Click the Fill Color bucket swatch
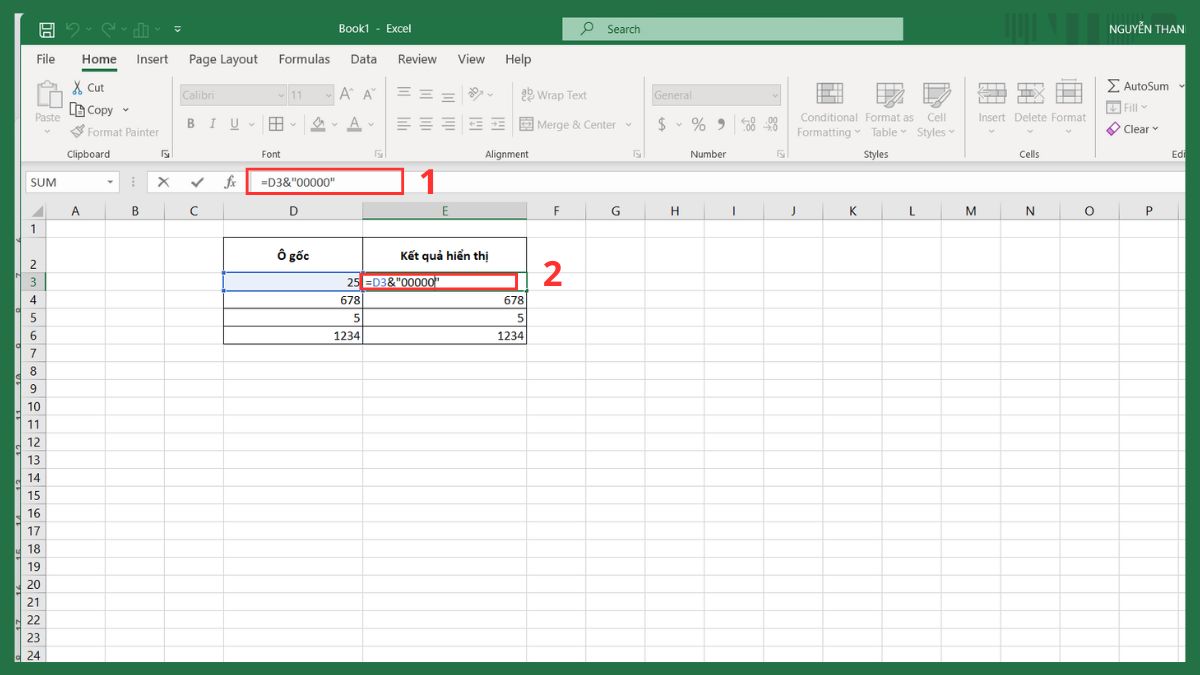 click(x=318, y=125)
